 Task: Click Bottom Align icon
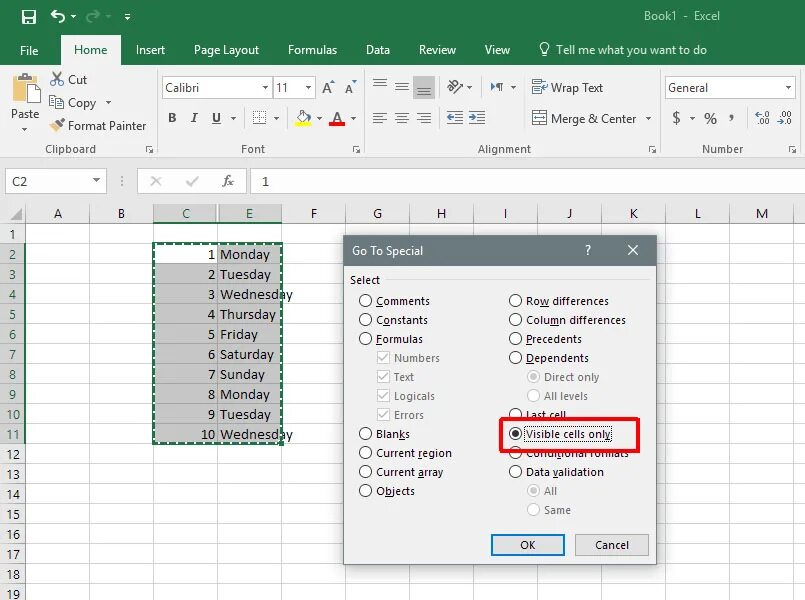tap(424, 87)
